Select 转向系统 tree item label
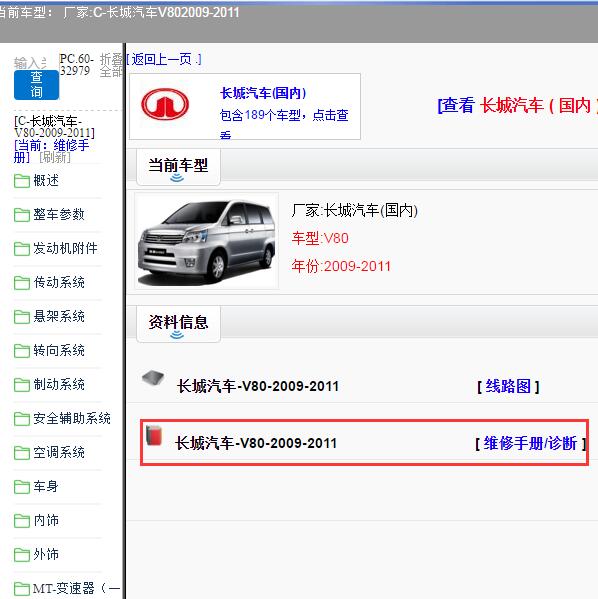 tap(59, 350)
